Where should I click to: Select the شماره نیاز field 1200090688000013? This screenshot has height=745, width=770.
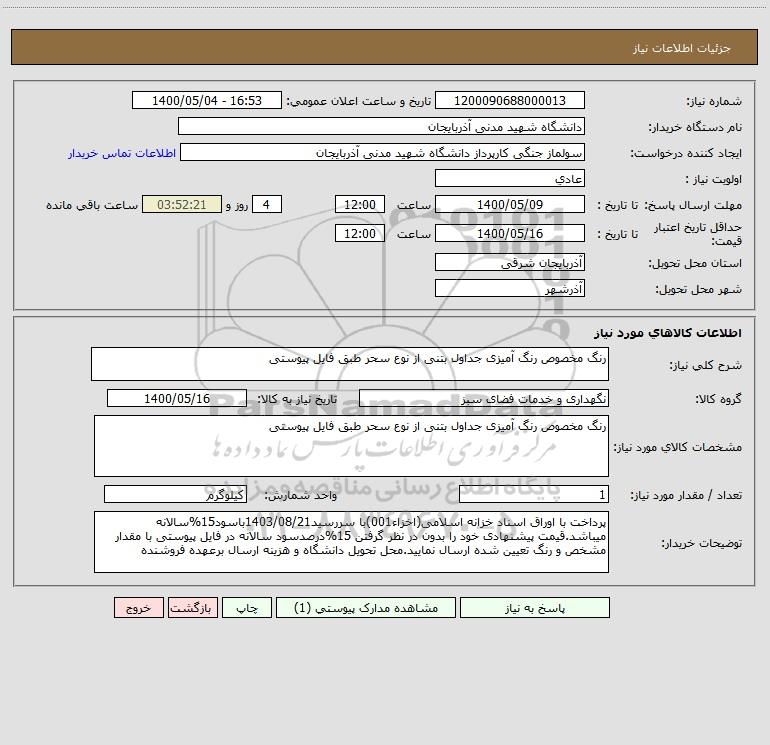[x=510, y=100]
